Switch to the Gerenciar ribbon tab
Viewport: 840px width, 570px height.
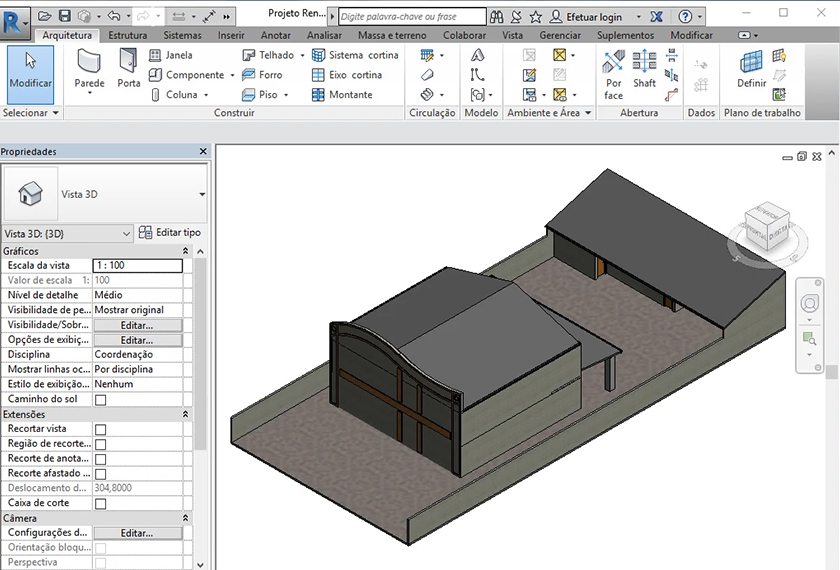coord(560,35)
